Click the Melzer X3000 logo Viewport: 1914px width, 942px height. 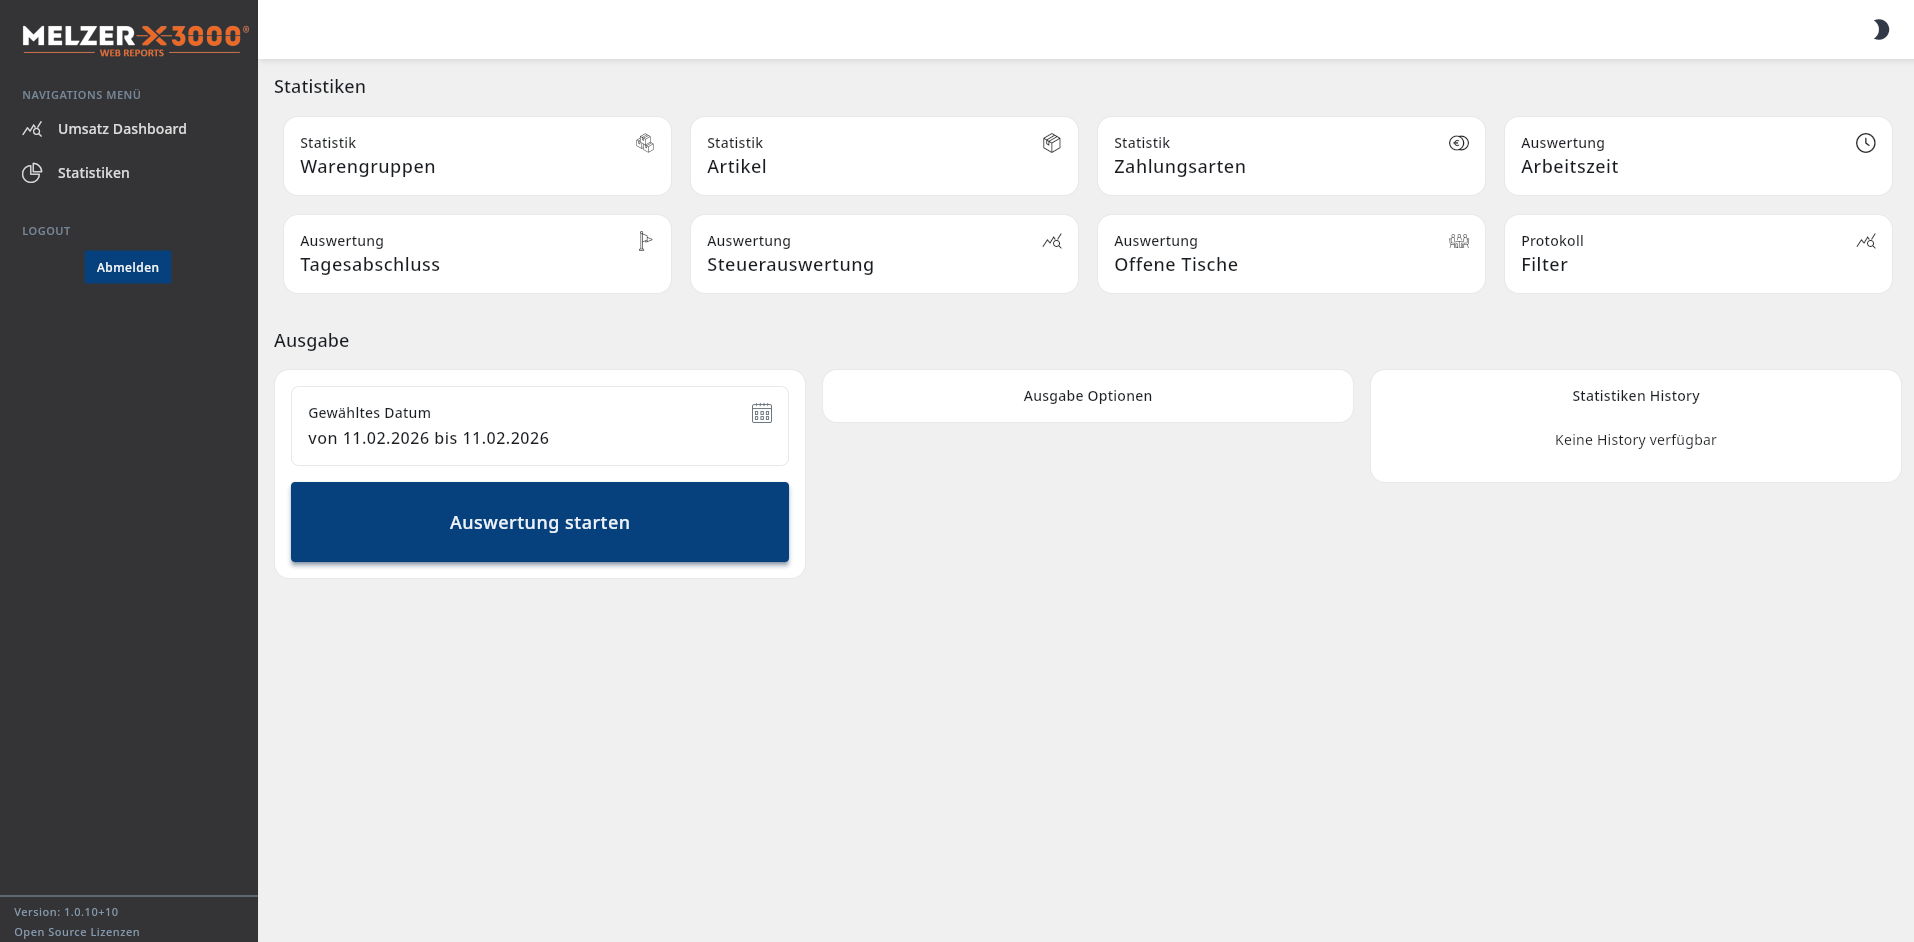coord(135,40)
